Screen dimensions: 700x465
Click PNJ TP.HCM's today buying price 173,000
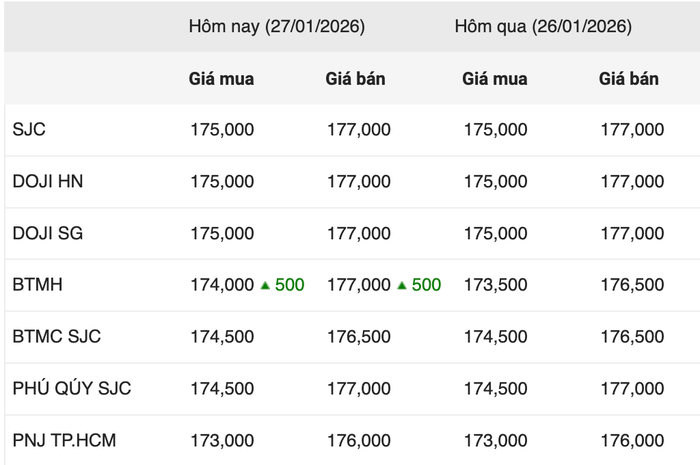pyautogui.click(x=222, y=440)
